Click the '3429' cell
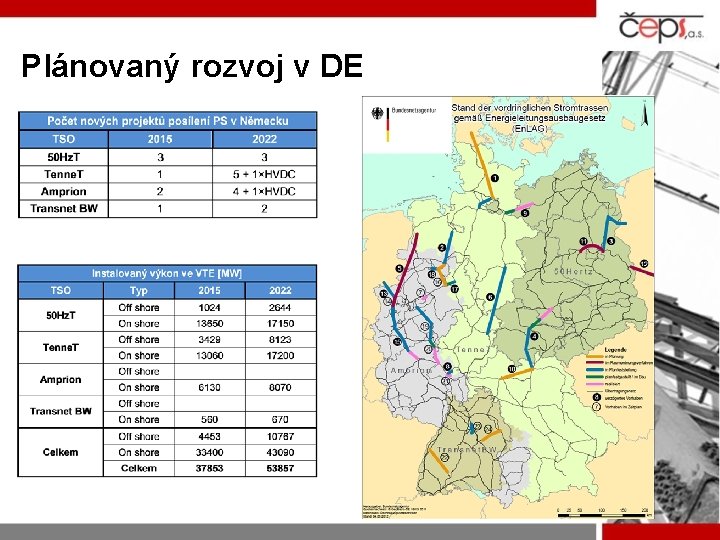Viewport: 720px width, 540px height. (x=209, y=340)
